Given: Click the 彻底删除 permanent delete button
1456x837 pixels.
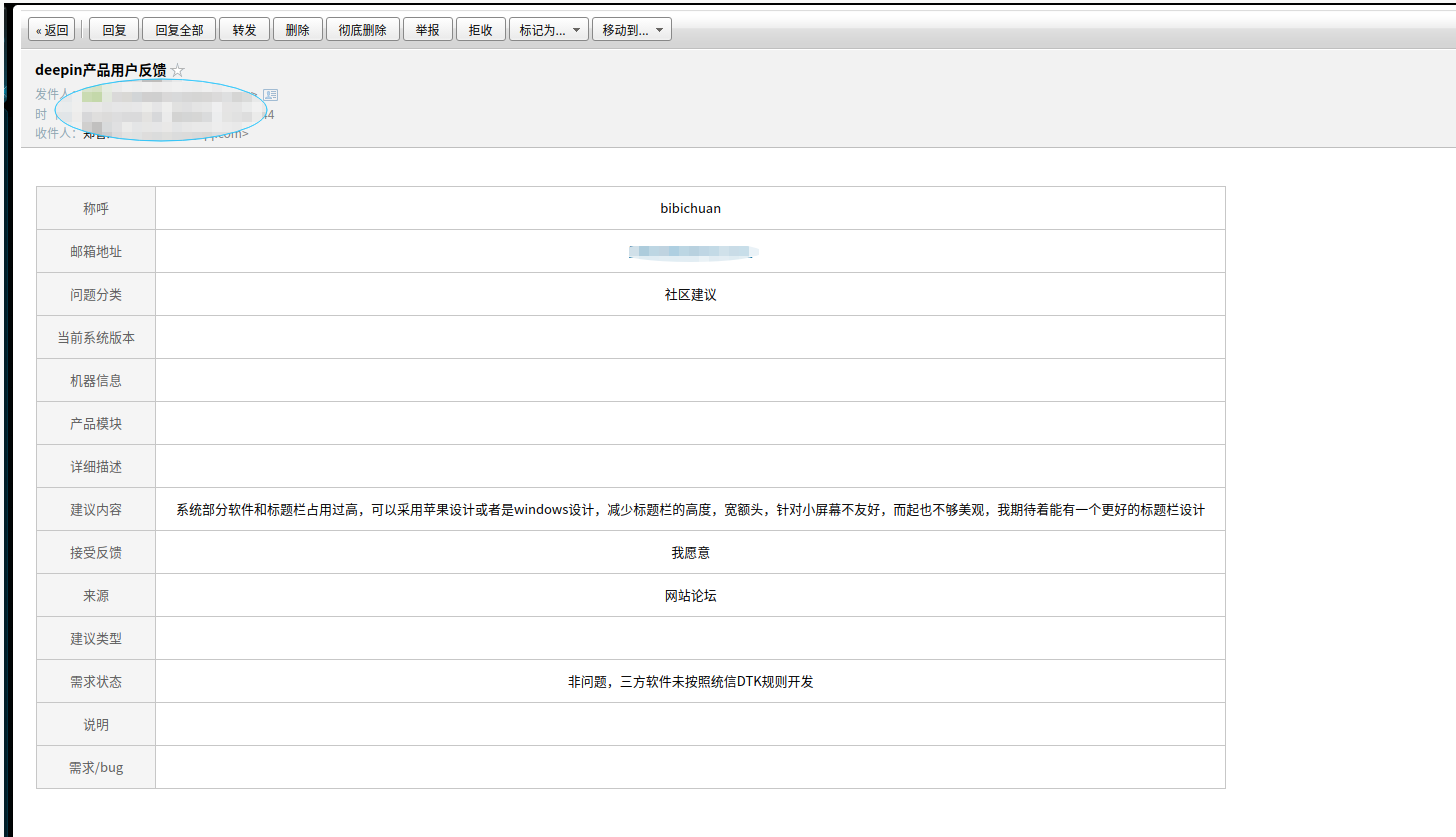Looking at the screenshot, I should click(x=362, y=29).
